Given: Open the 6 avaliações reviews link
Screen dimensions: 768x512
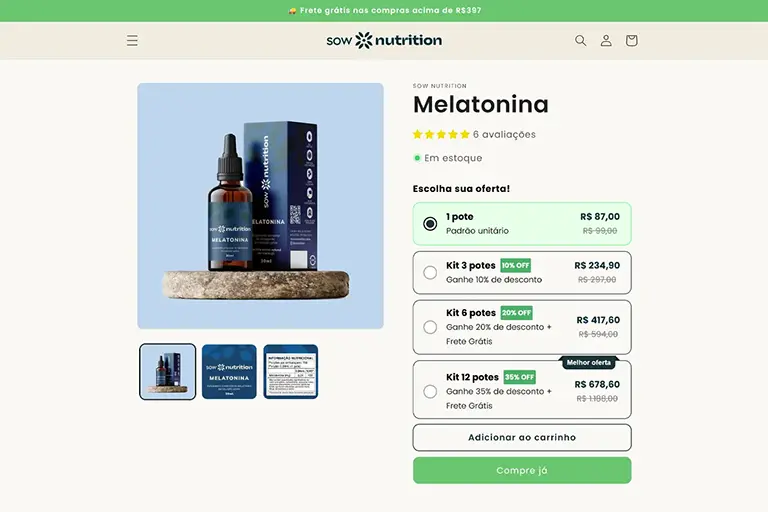Looking at the screenshot, I should pyautogui.click(x=504, y=134).
